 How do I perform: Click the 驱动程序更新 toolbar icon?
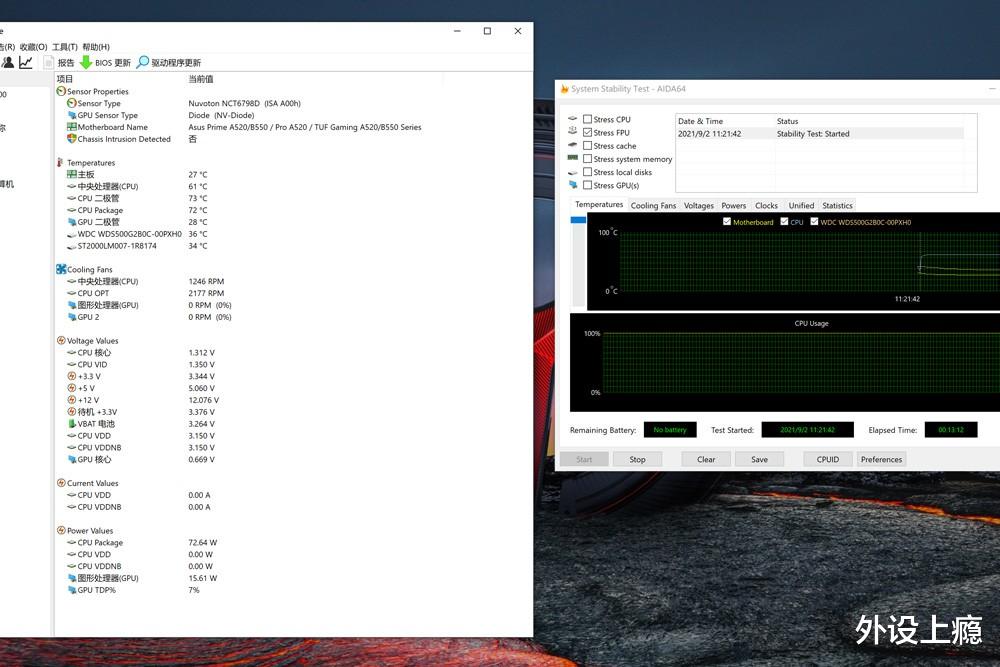143,62
